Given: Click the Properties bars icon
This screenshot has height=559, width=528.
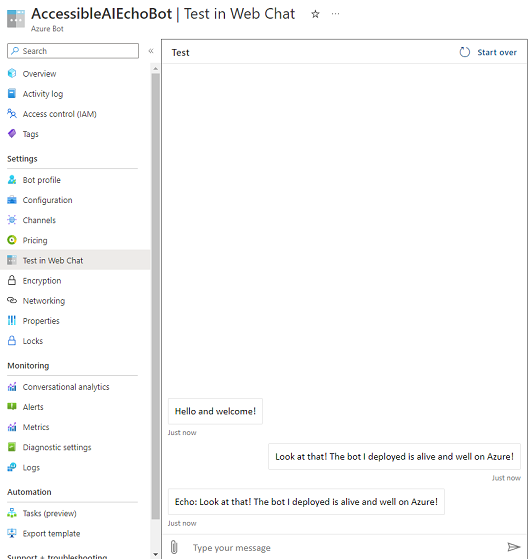Looking at the screenshot, I should (12, 320).
